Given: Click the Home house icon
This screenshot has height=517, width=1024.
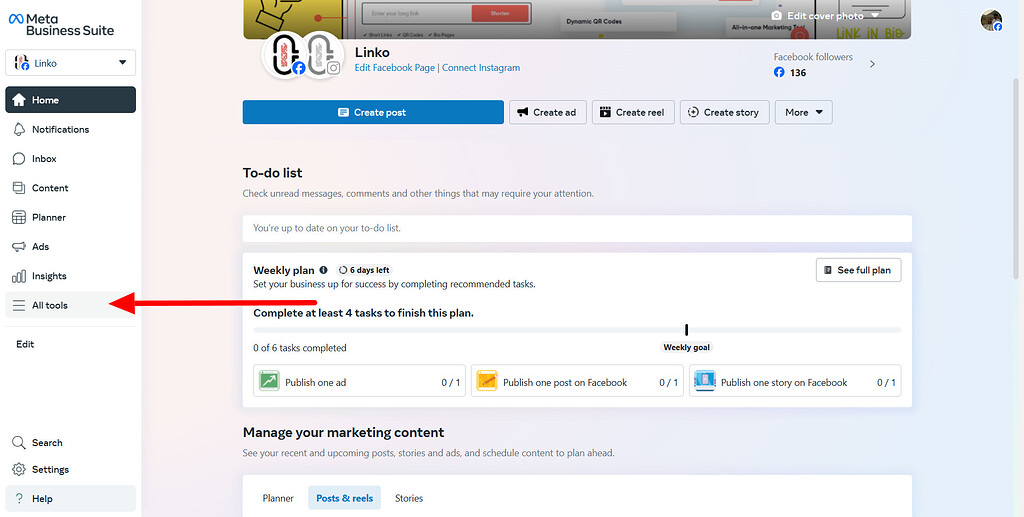Looking at the screenshot, I should 19,100.
